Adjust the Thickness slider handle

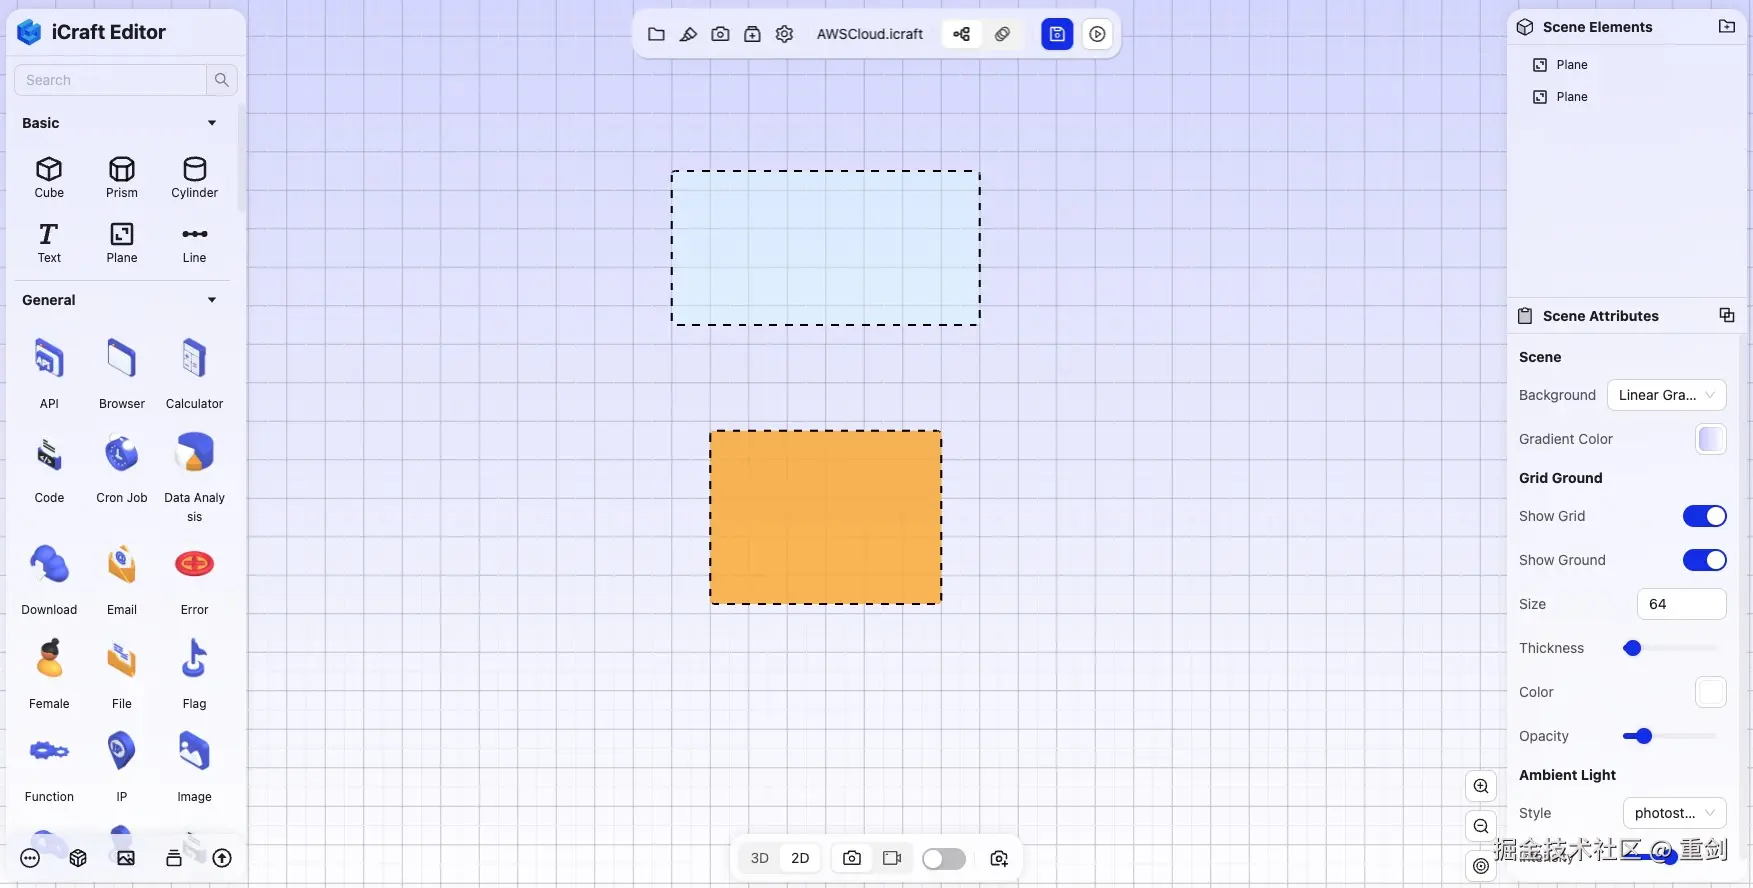click(1632, 648)
